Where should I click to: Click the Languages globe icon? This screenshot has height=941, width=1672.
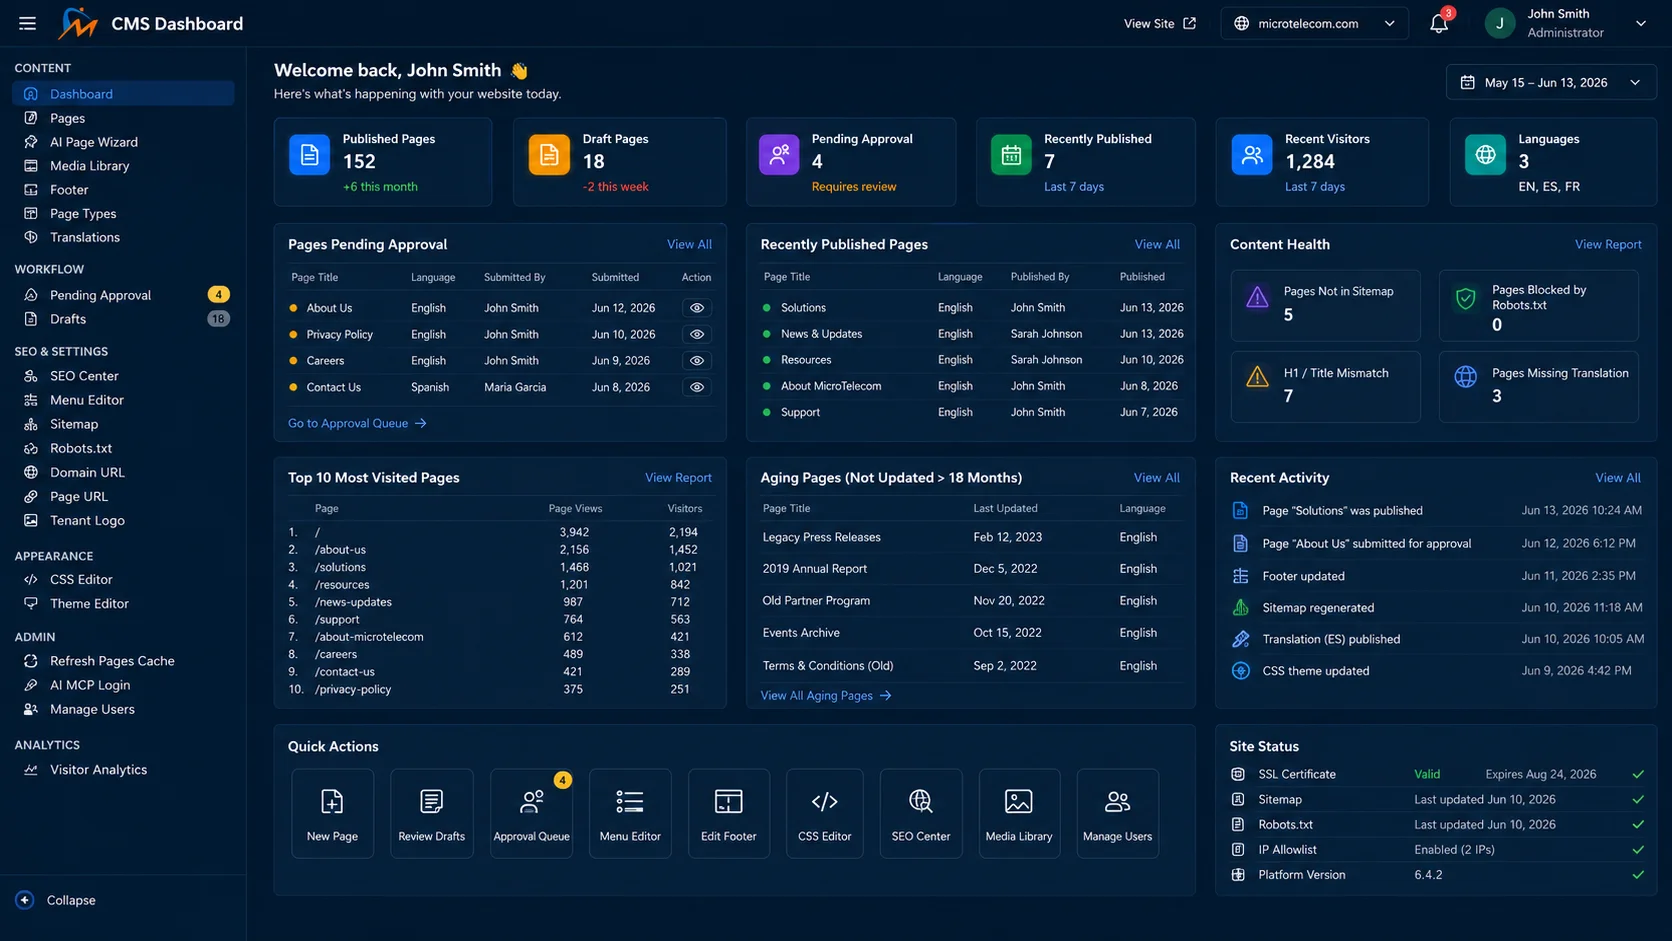point(1485,155)
